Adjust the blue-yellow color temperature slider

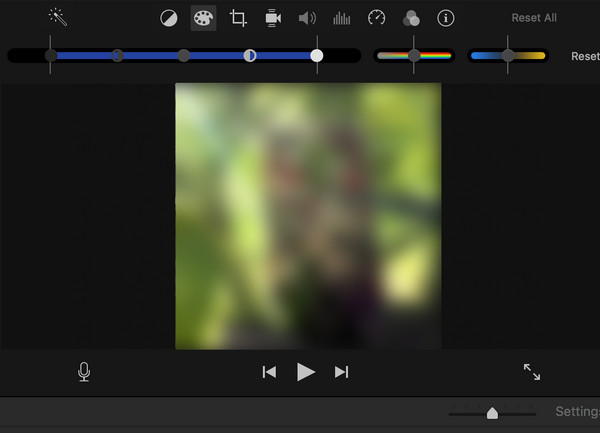pos(508,56)
